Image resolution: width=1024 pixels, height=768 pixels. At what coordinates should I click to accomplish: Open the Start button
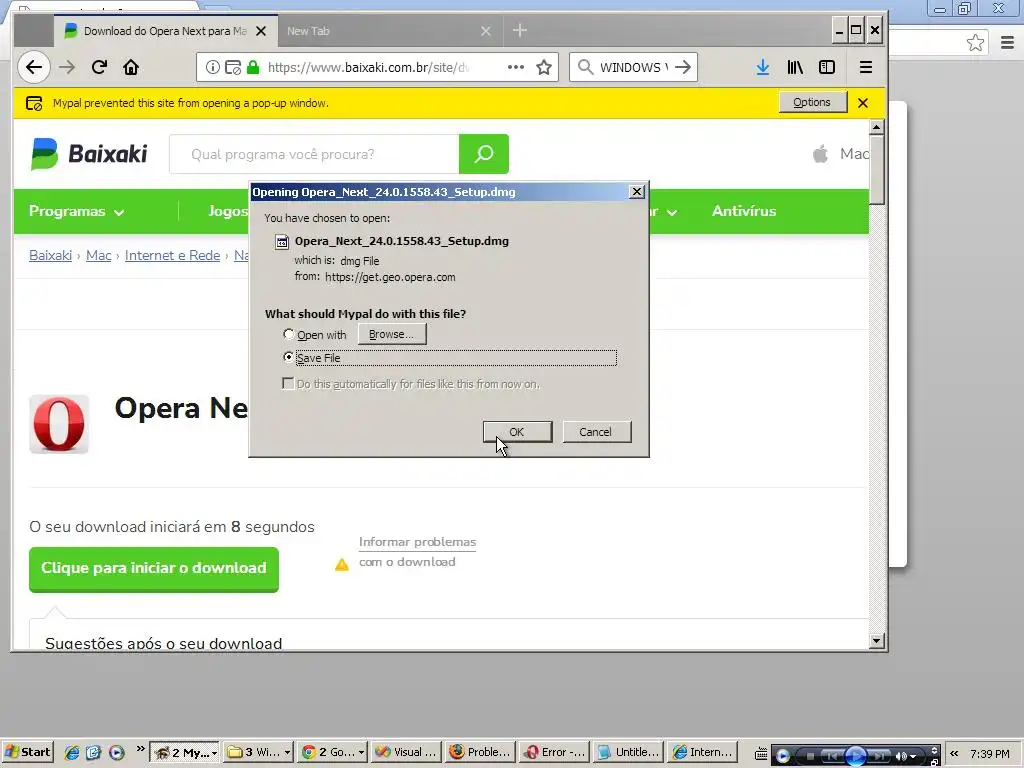pos(27,752)
